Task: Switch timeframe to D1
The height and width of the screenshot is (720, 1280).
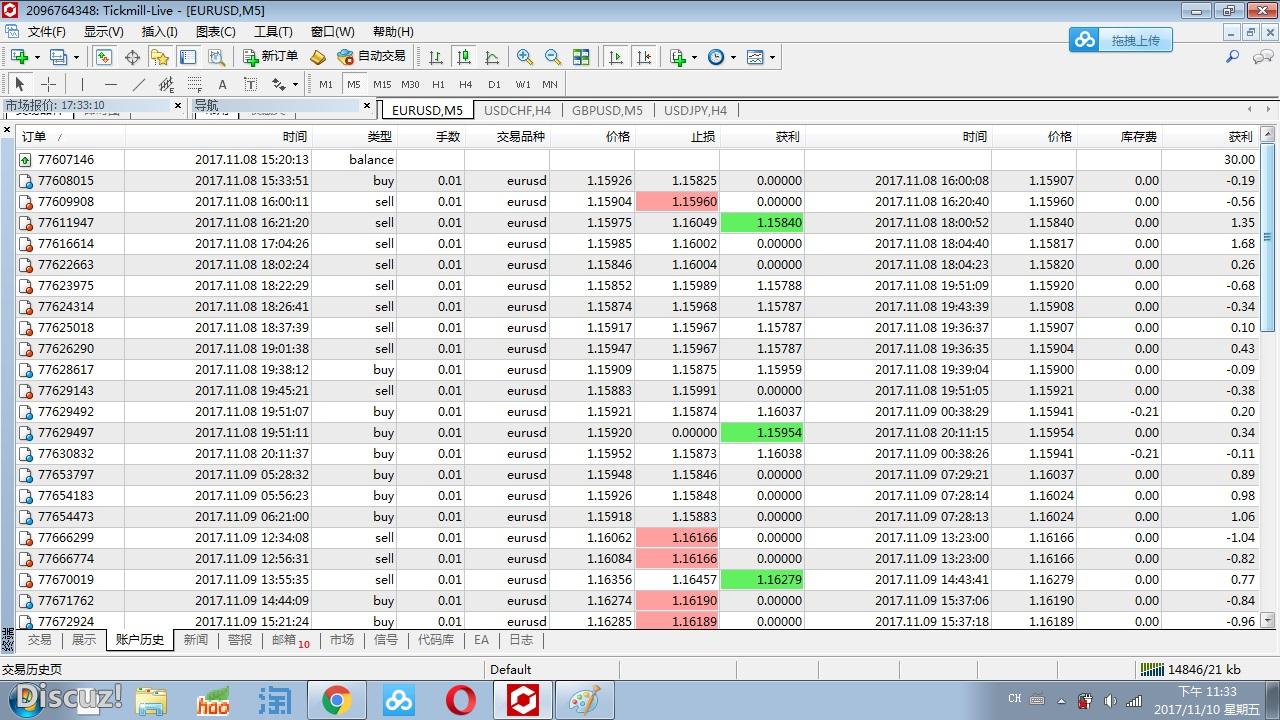Action: tap(494, 84)
